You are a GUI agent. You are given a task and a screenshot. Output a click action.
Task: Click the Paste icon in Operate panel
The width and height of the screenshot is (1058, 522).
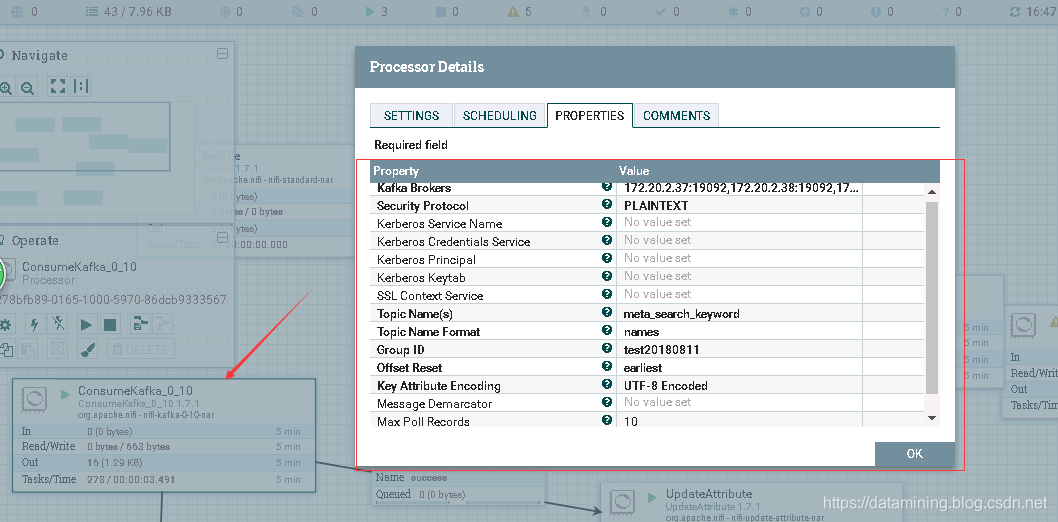tap(28, 349)
